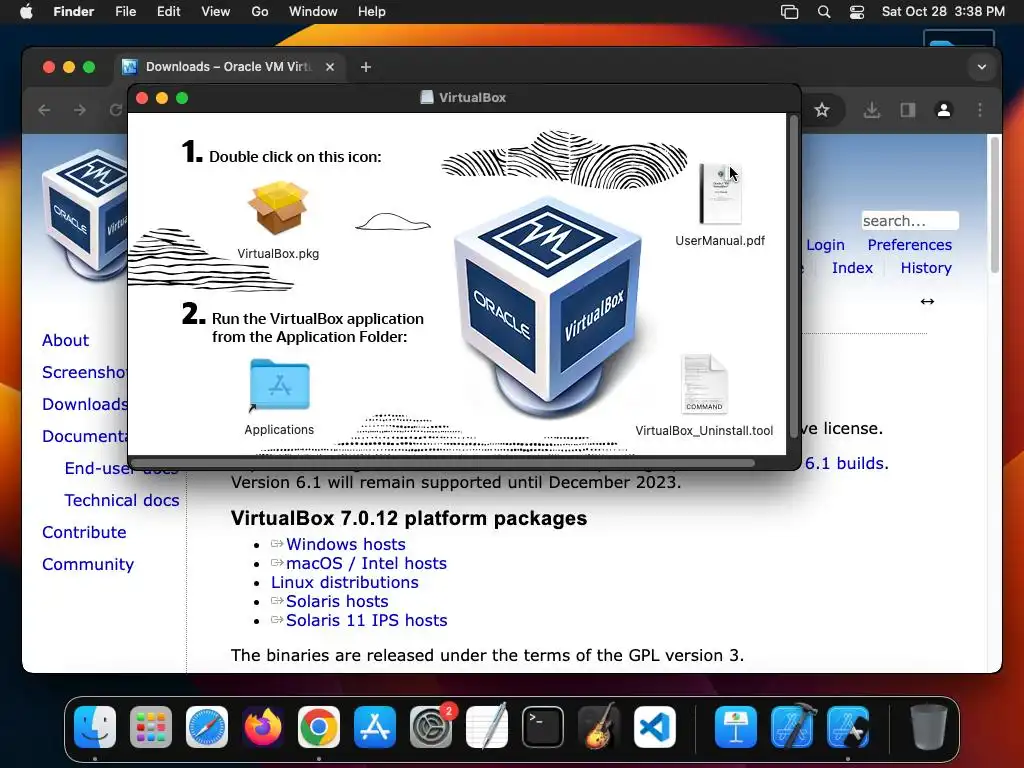Screen dimensions: 1024x768
Task: Open Control Center in menu bar
Action: [857, 12]
